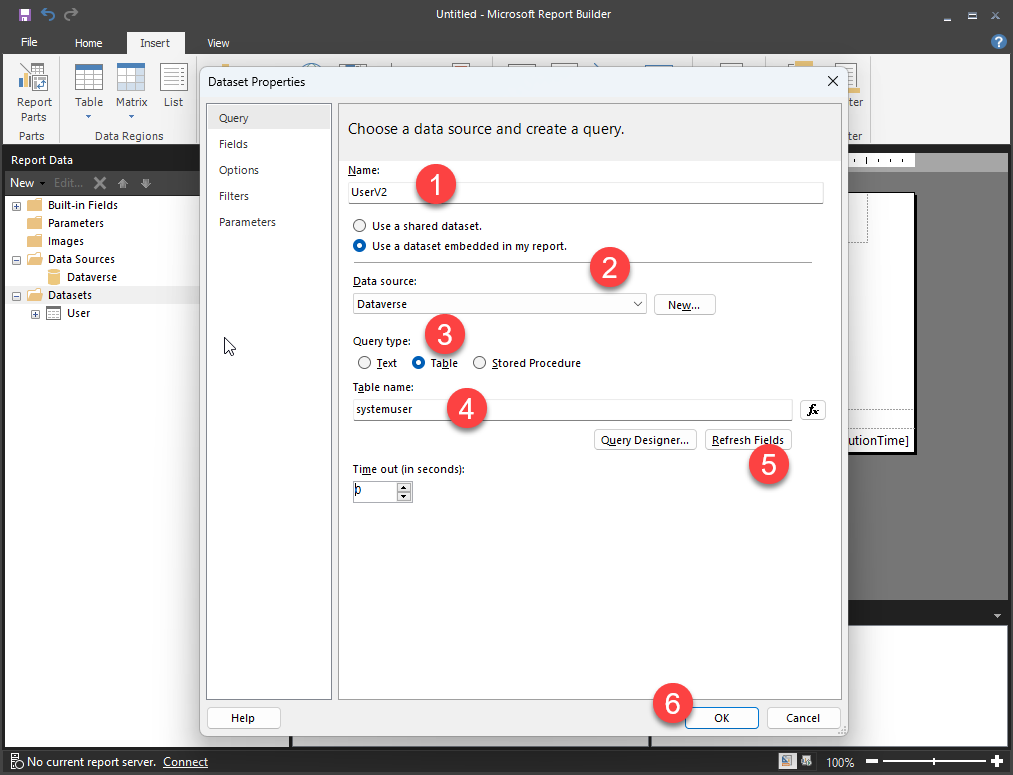1013x775 pixels.
Task: Click the Time out value field
Action: (x=375, y=491)
